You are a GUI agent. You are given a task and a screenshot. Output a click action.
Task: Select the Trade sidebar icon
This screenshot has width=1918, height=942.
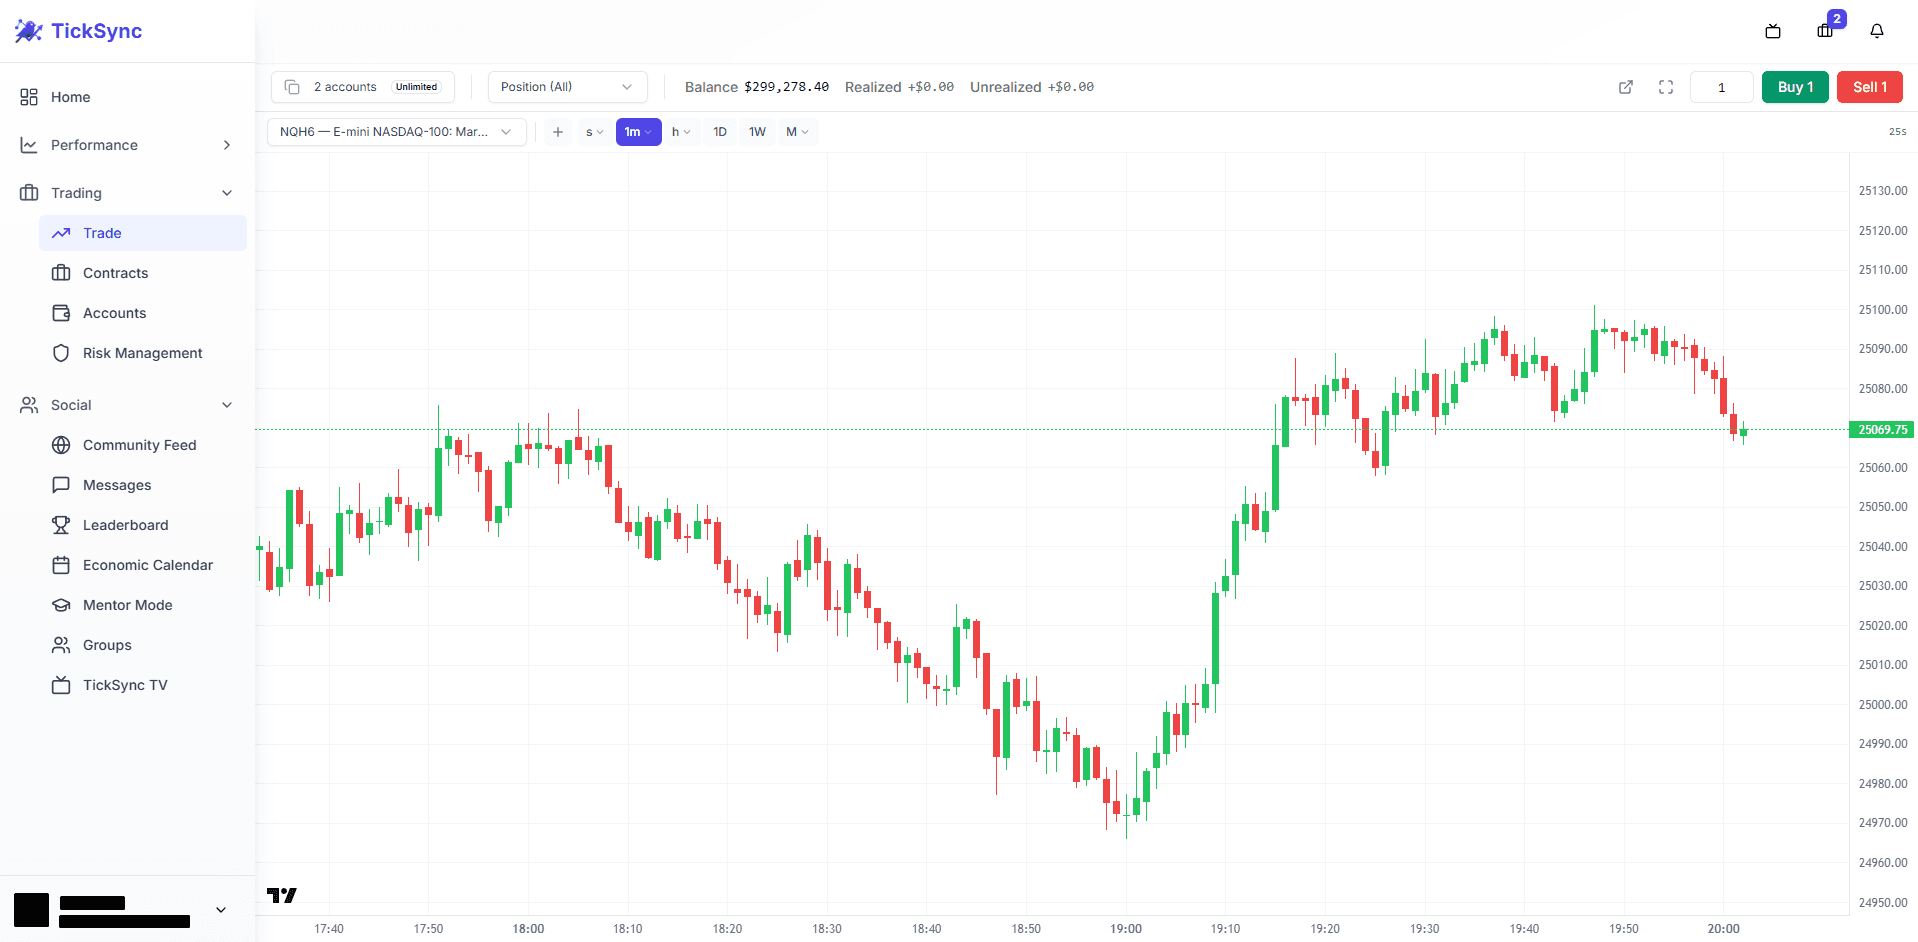61,232
